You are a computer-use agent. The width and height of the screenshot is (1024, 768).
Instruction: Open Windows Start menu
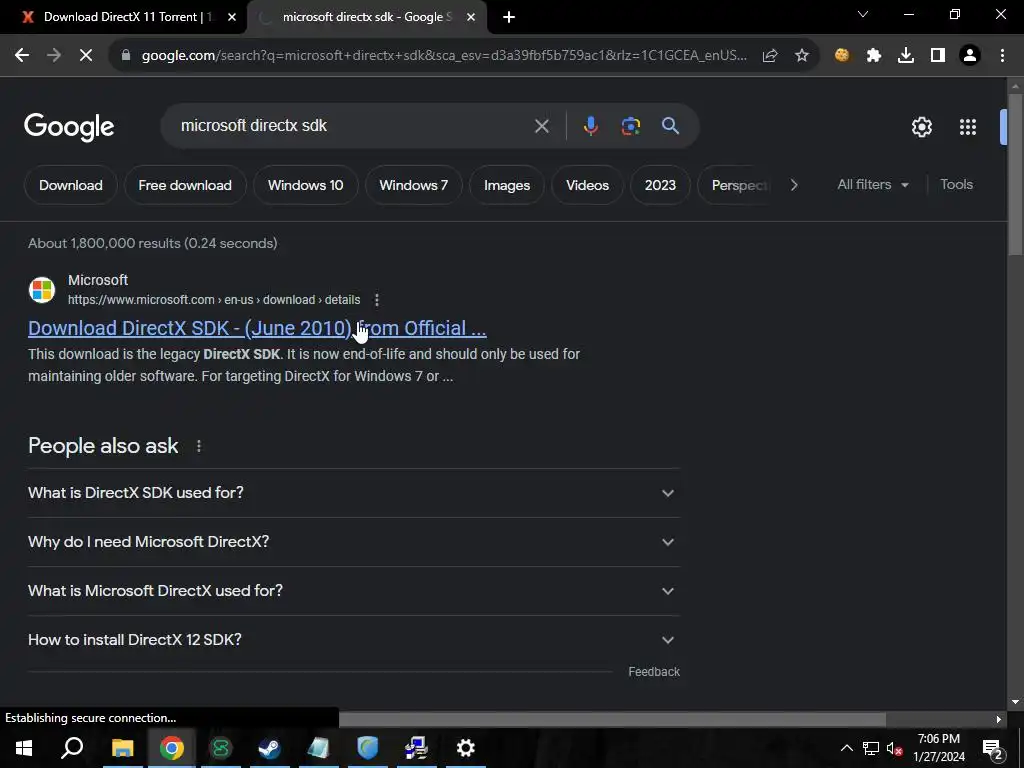(24, 748)
